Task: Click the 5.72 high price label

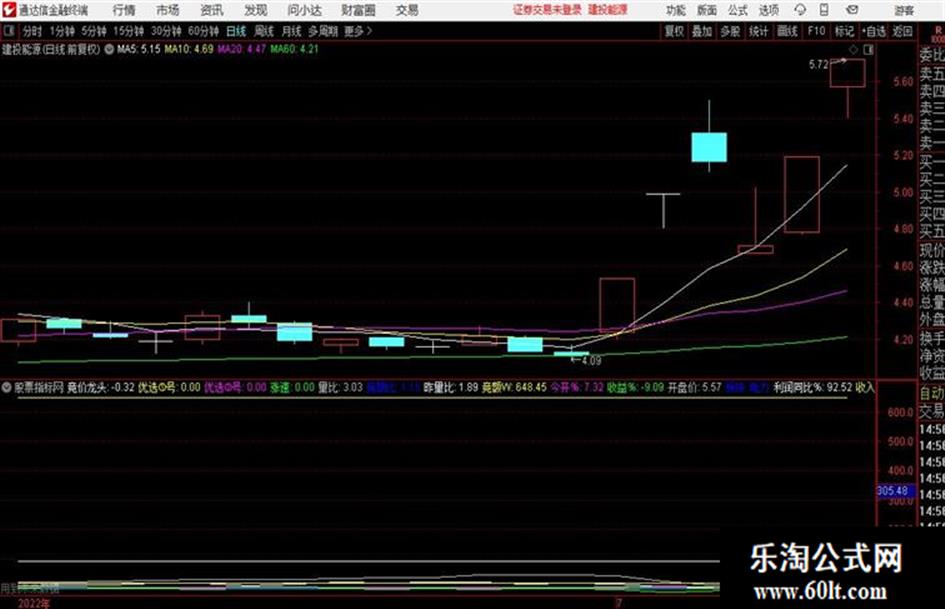Action: (818, 65)
